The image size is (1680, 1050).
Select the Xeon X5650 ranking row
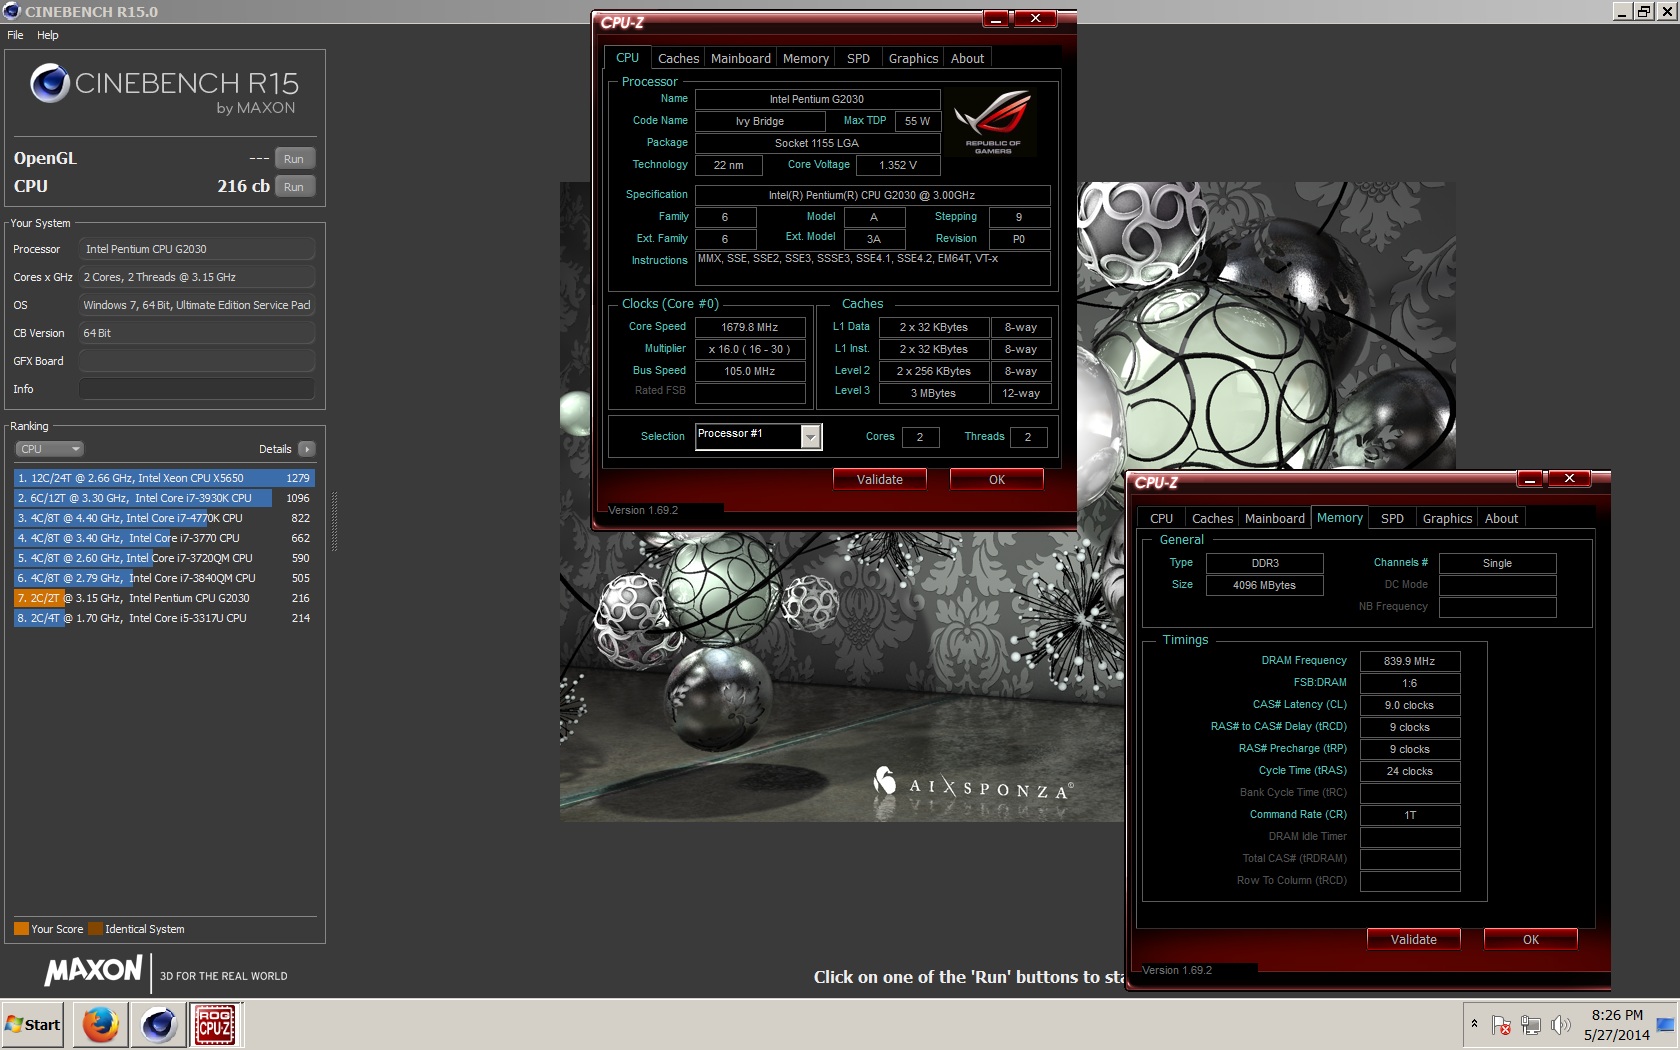point(164,478)
